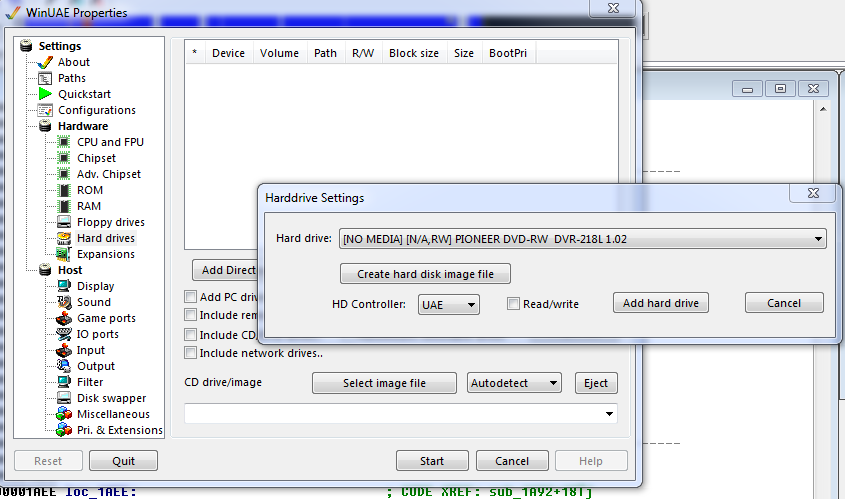Click Create hard disk image file button
The image size is (845, 499).
coord(425,274)
